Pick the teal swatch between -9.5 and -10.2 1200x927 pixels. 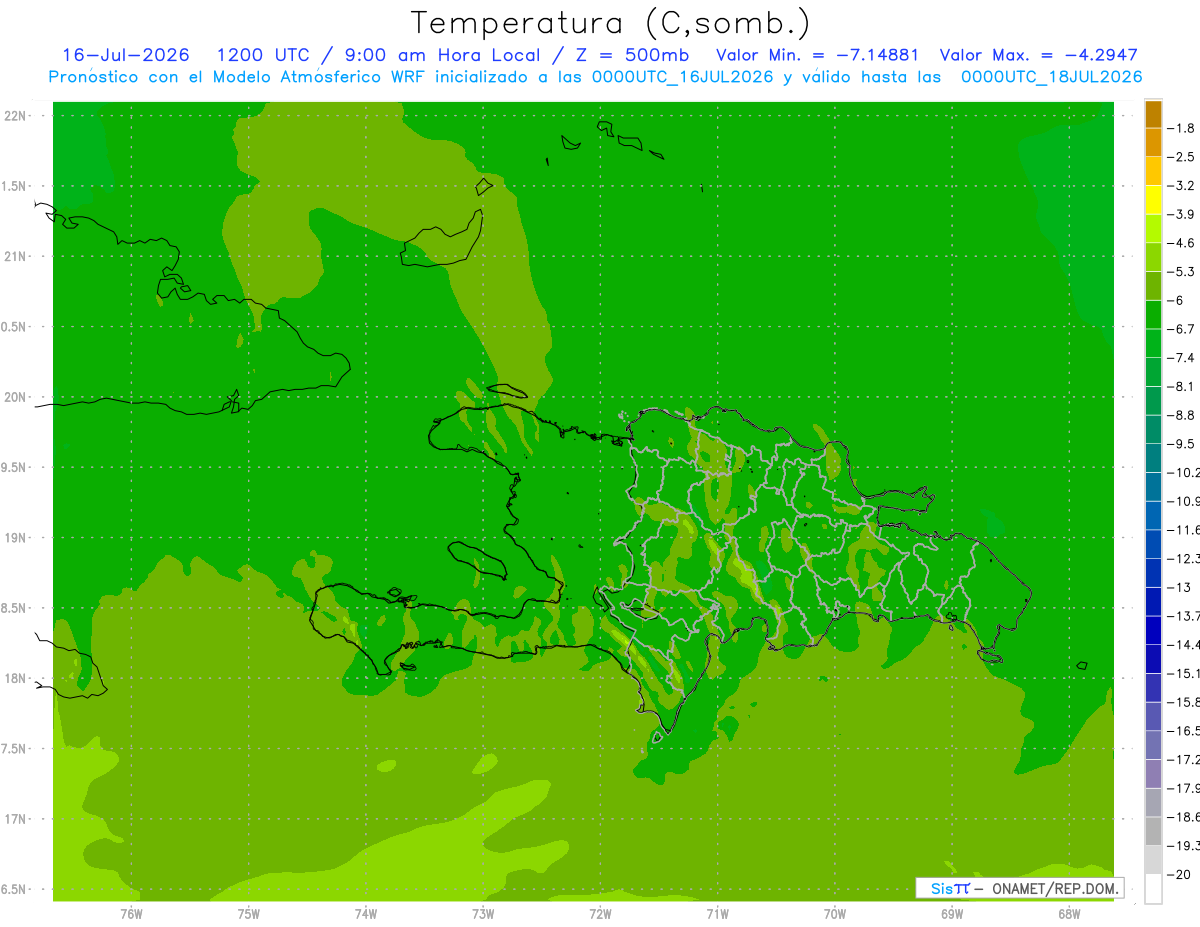coord(1153,458)
